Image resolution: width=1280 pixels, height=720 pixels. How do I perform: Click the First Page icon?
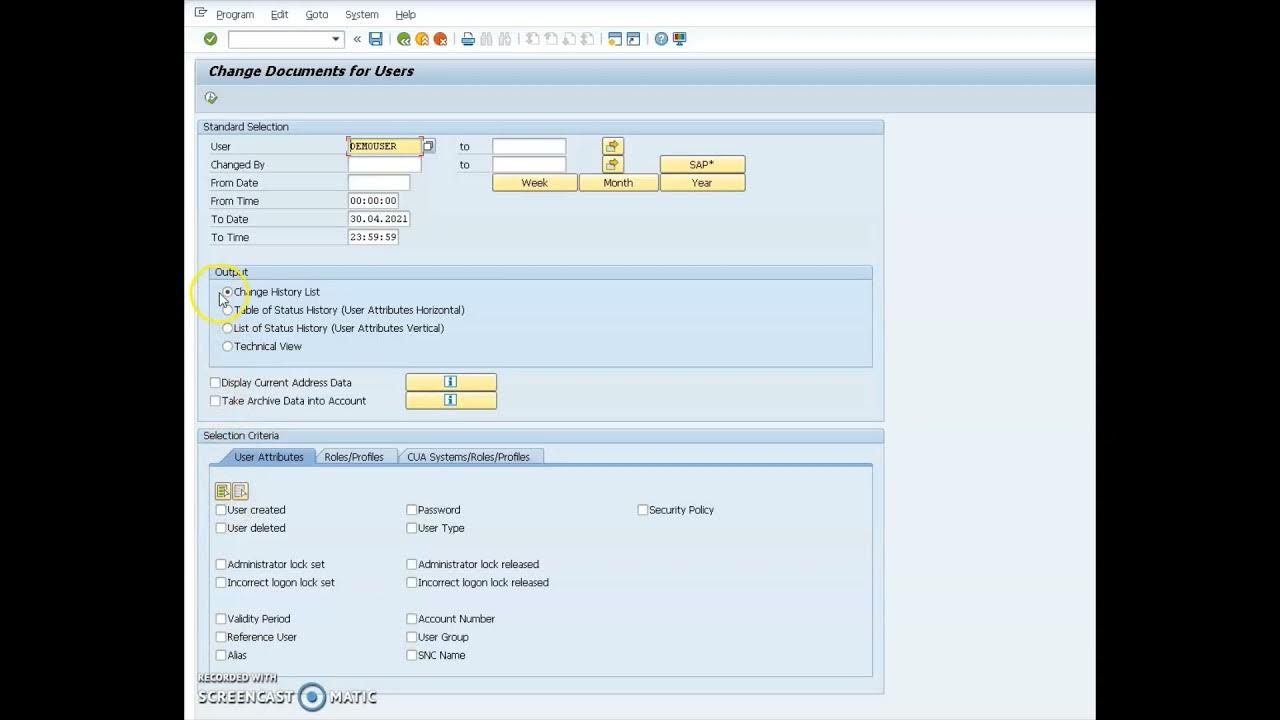click(533, 39)
